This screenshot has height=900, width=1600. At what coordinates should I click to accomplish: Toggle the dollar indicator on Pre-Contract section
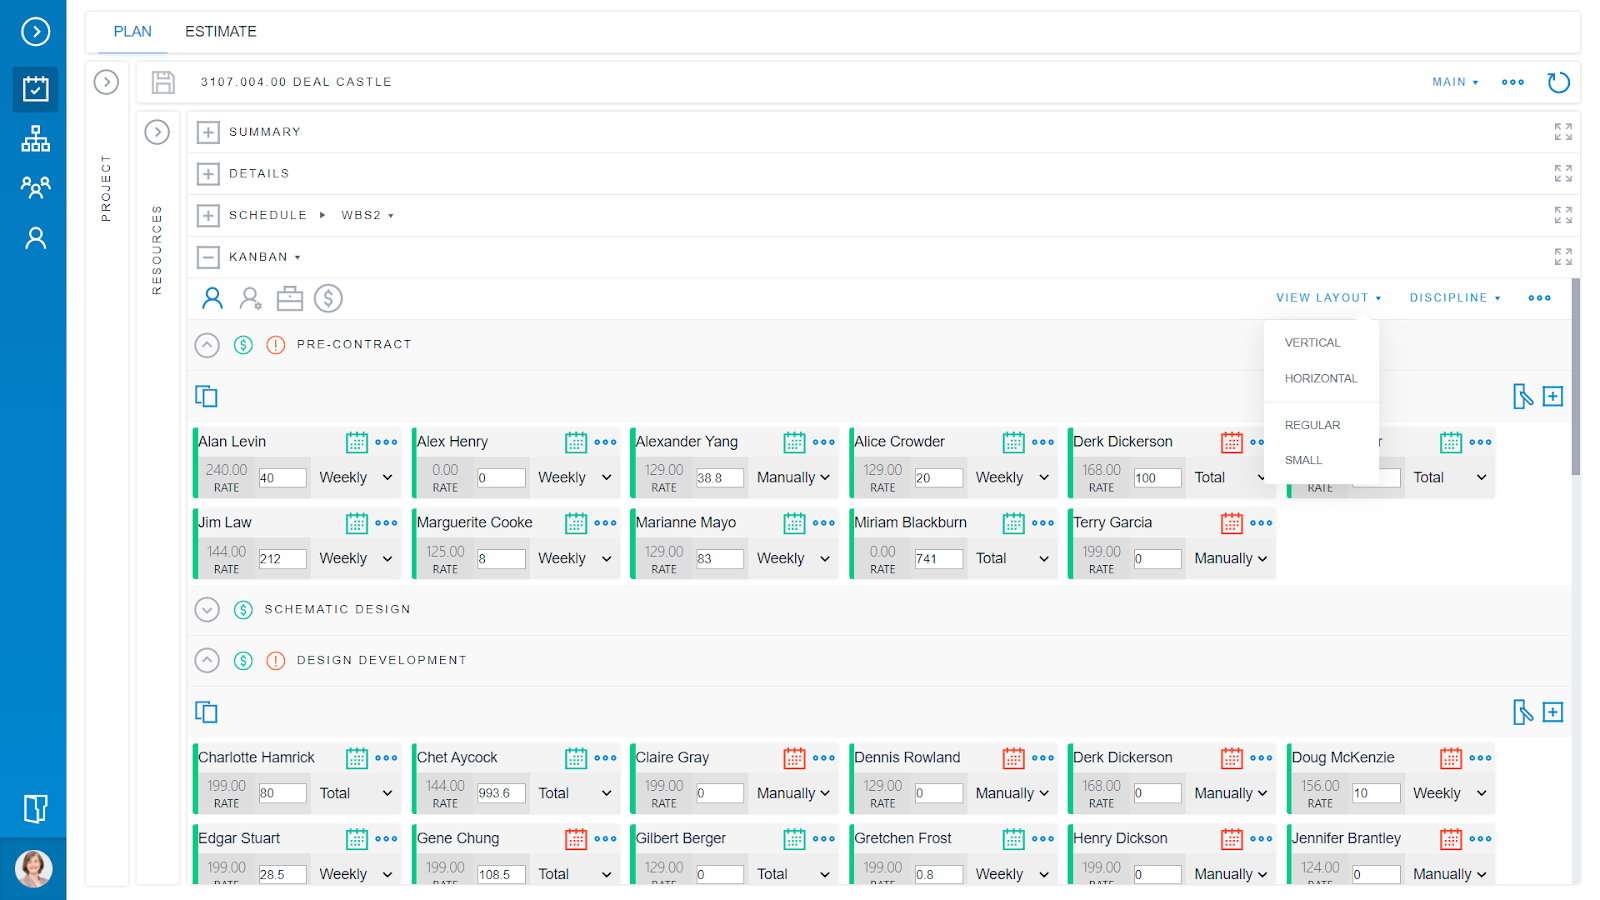pos(242,344)
